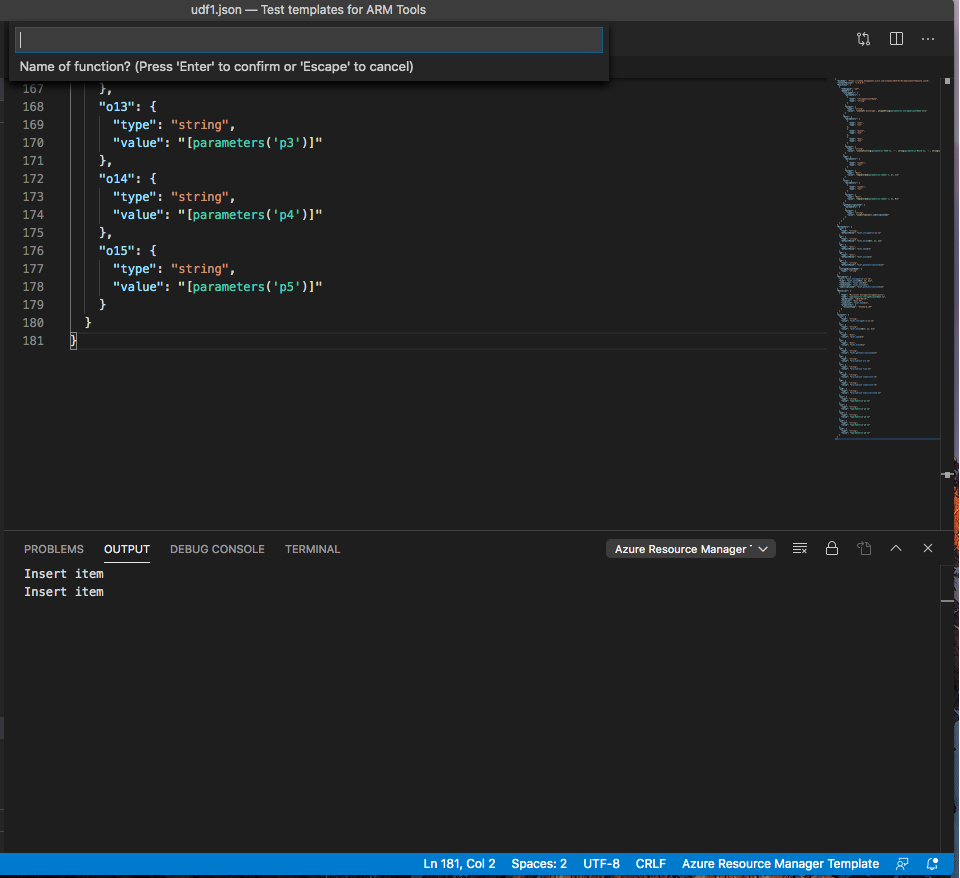Image resolution: width=960 pixels, height=878 pixels.
Task: Open a remote window via status bar icon
Action: 902,863
